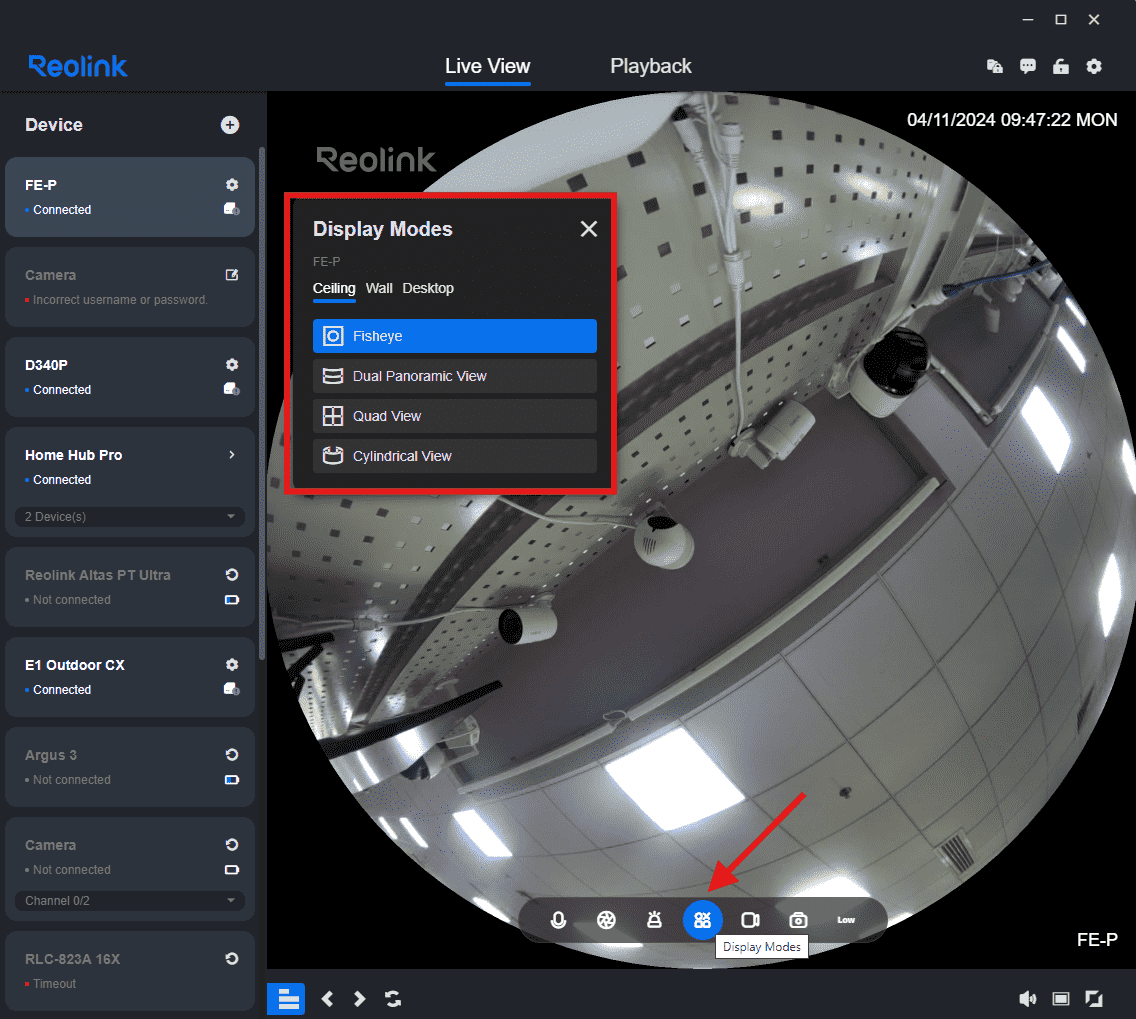This screenshot has height=1019, width=1136.
Task: Select the Wall mount tab
Action: 379,288
